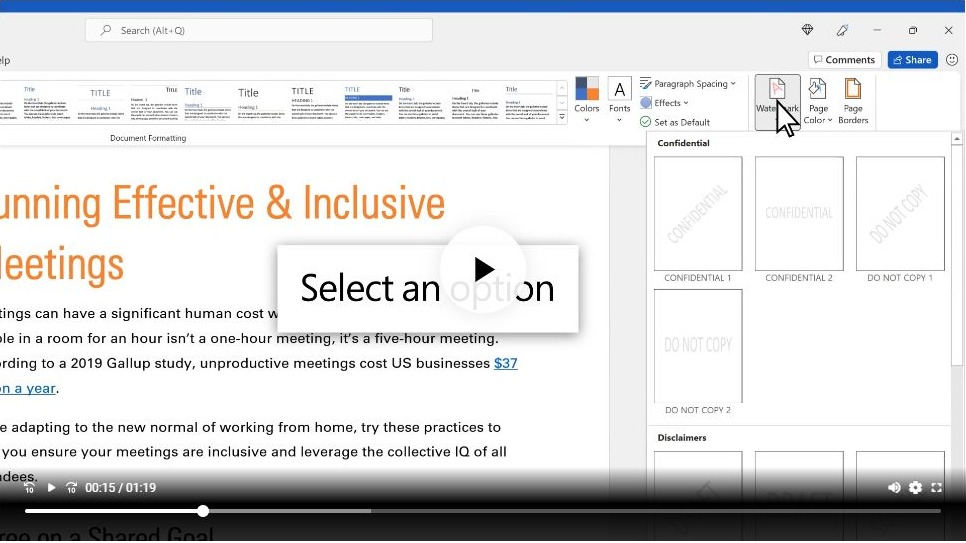Click style gallery up arrow
This screenshot has width=966, height=543.
(562, 88)
